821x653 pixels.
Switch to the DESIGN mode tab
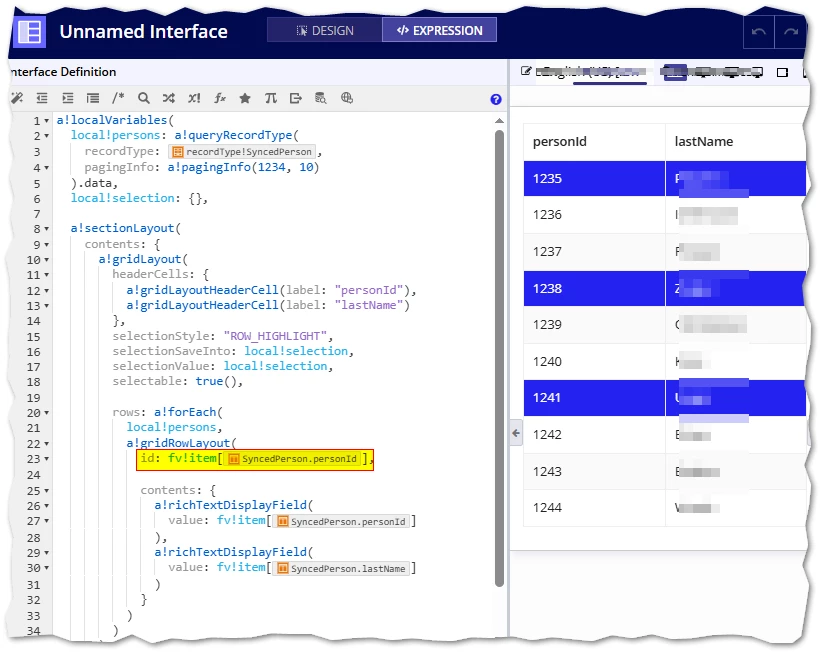(x=325, y=30)
